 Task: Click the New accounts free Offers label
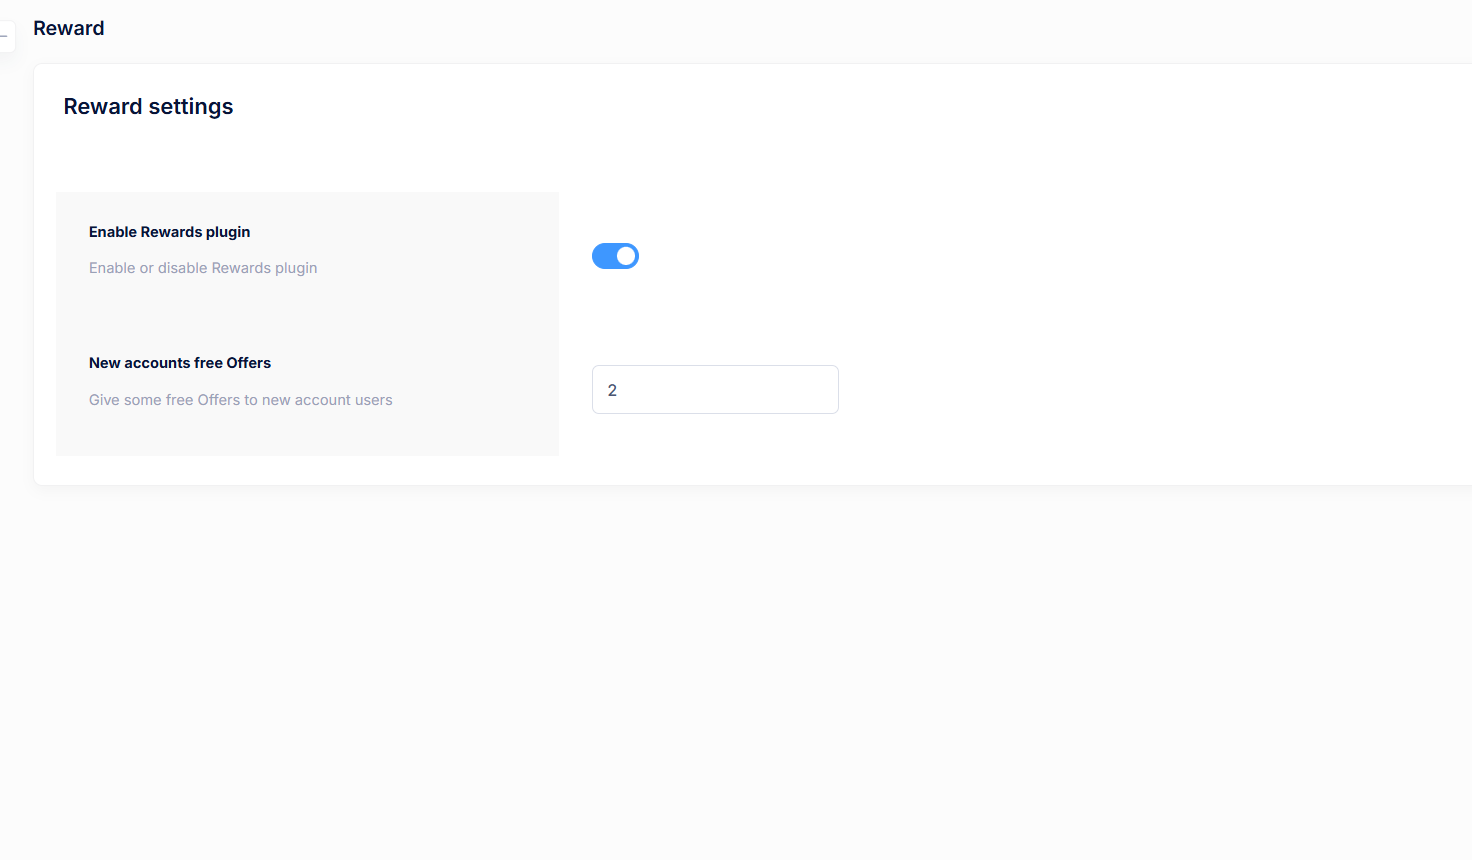tap(180, 362)
